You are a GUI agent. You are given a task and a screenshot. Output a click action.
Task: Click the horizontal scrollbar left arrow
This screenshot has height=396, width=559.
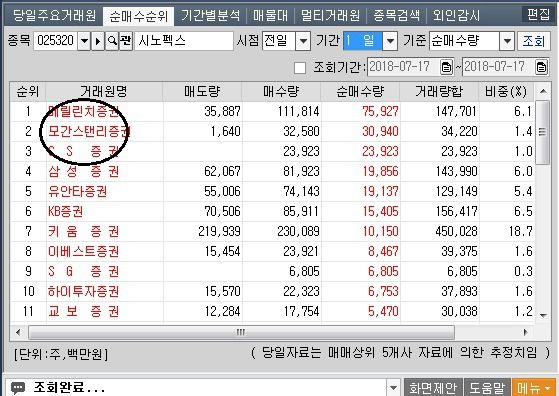(x=18, y=332)
